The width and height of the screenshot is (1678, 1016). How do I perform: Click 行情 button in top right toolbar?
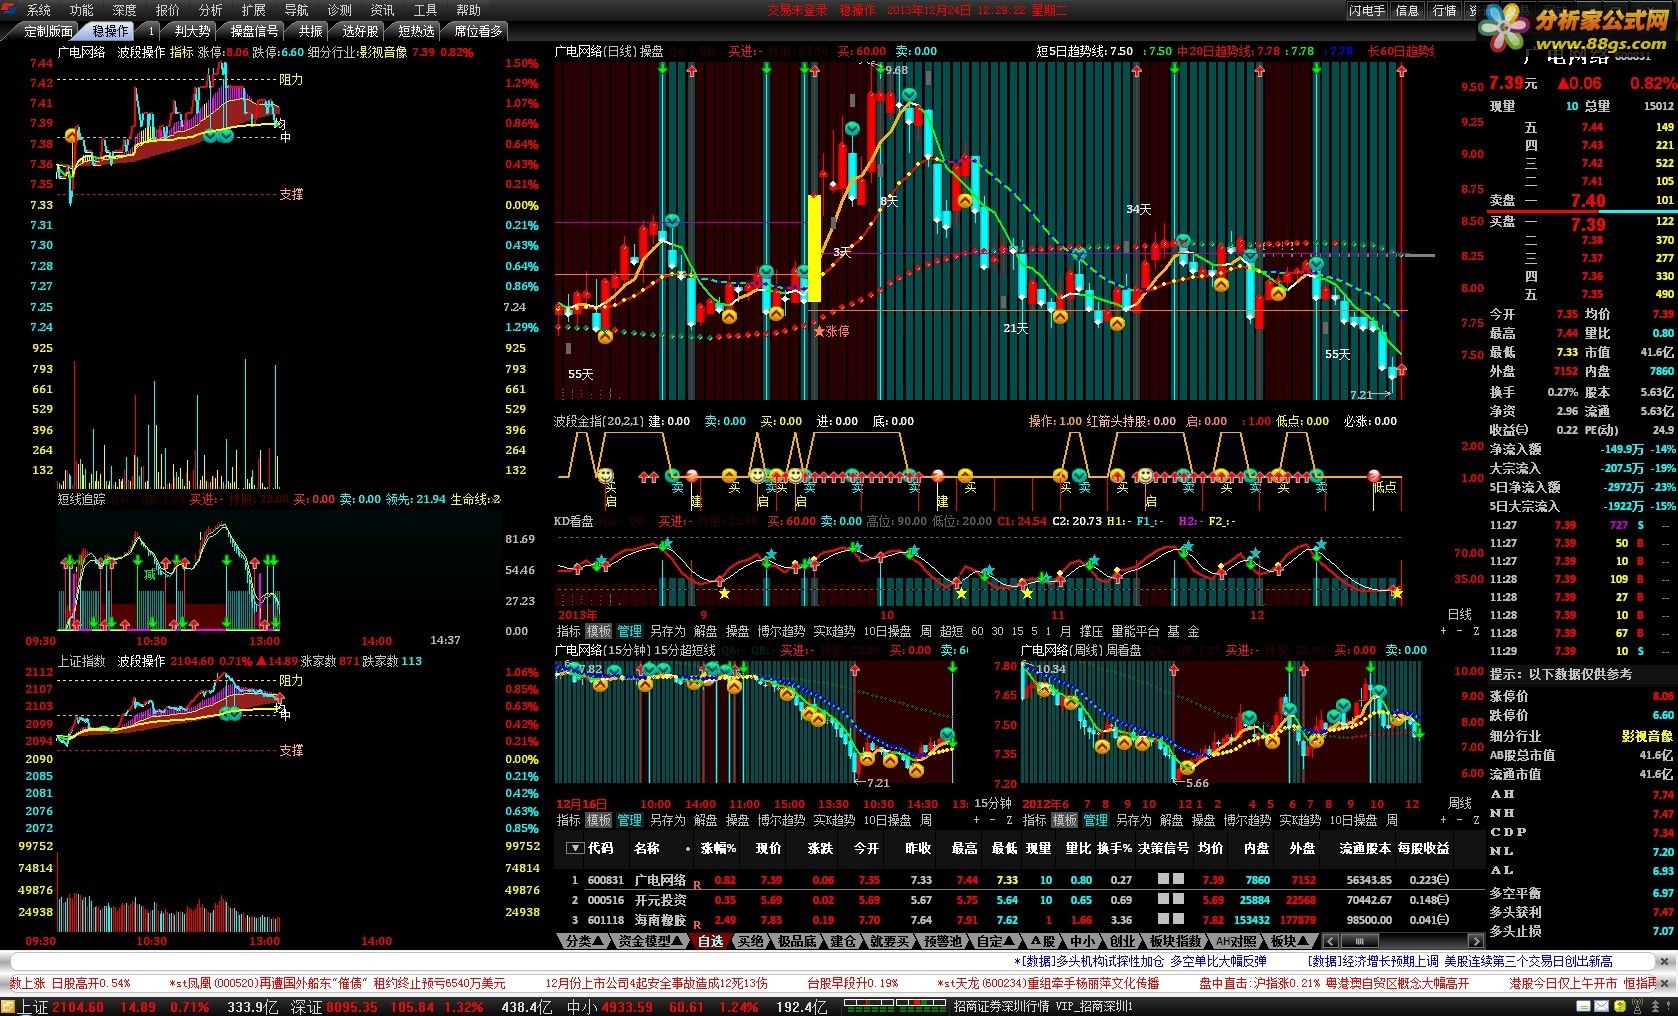(1444, 10)
